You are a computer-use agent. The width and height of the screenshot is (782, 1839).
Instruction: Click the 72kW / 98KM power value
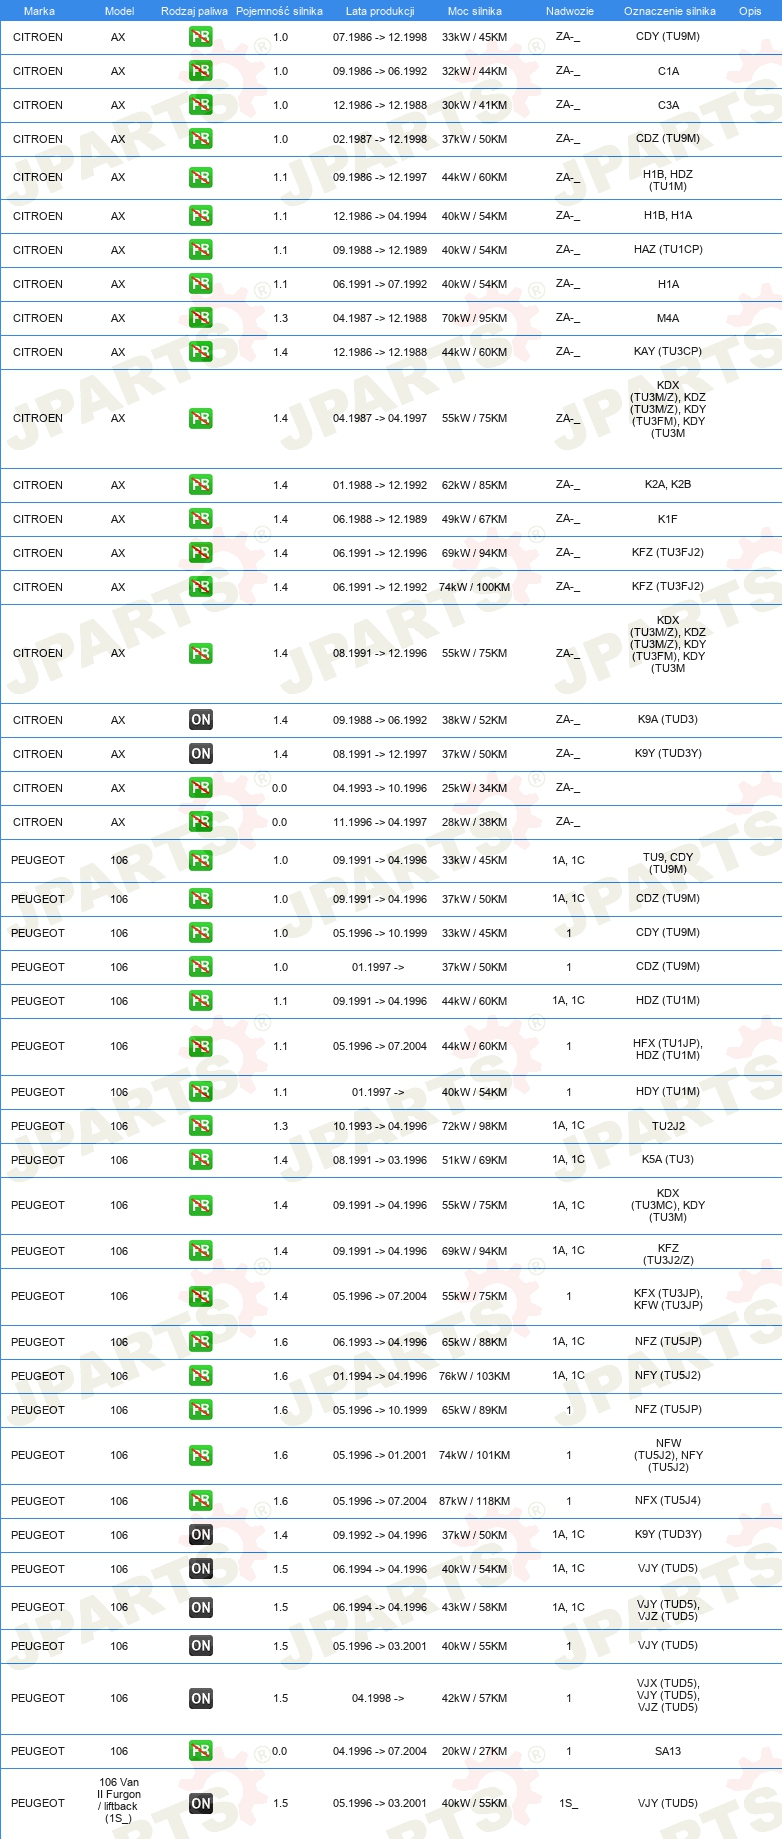click(475, 1126)
